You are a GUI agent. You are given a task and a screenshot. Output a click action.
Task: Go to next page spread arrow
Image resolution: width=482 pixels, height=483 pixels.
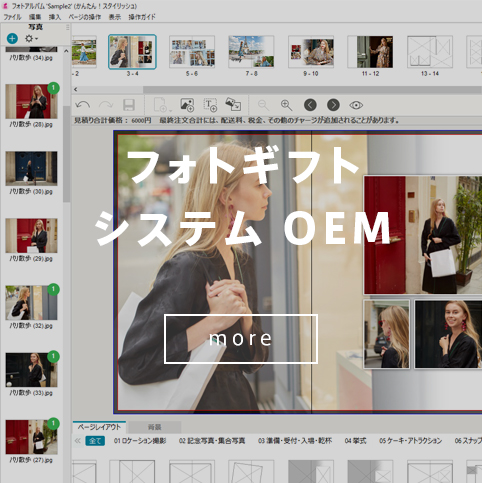[333, 105]
